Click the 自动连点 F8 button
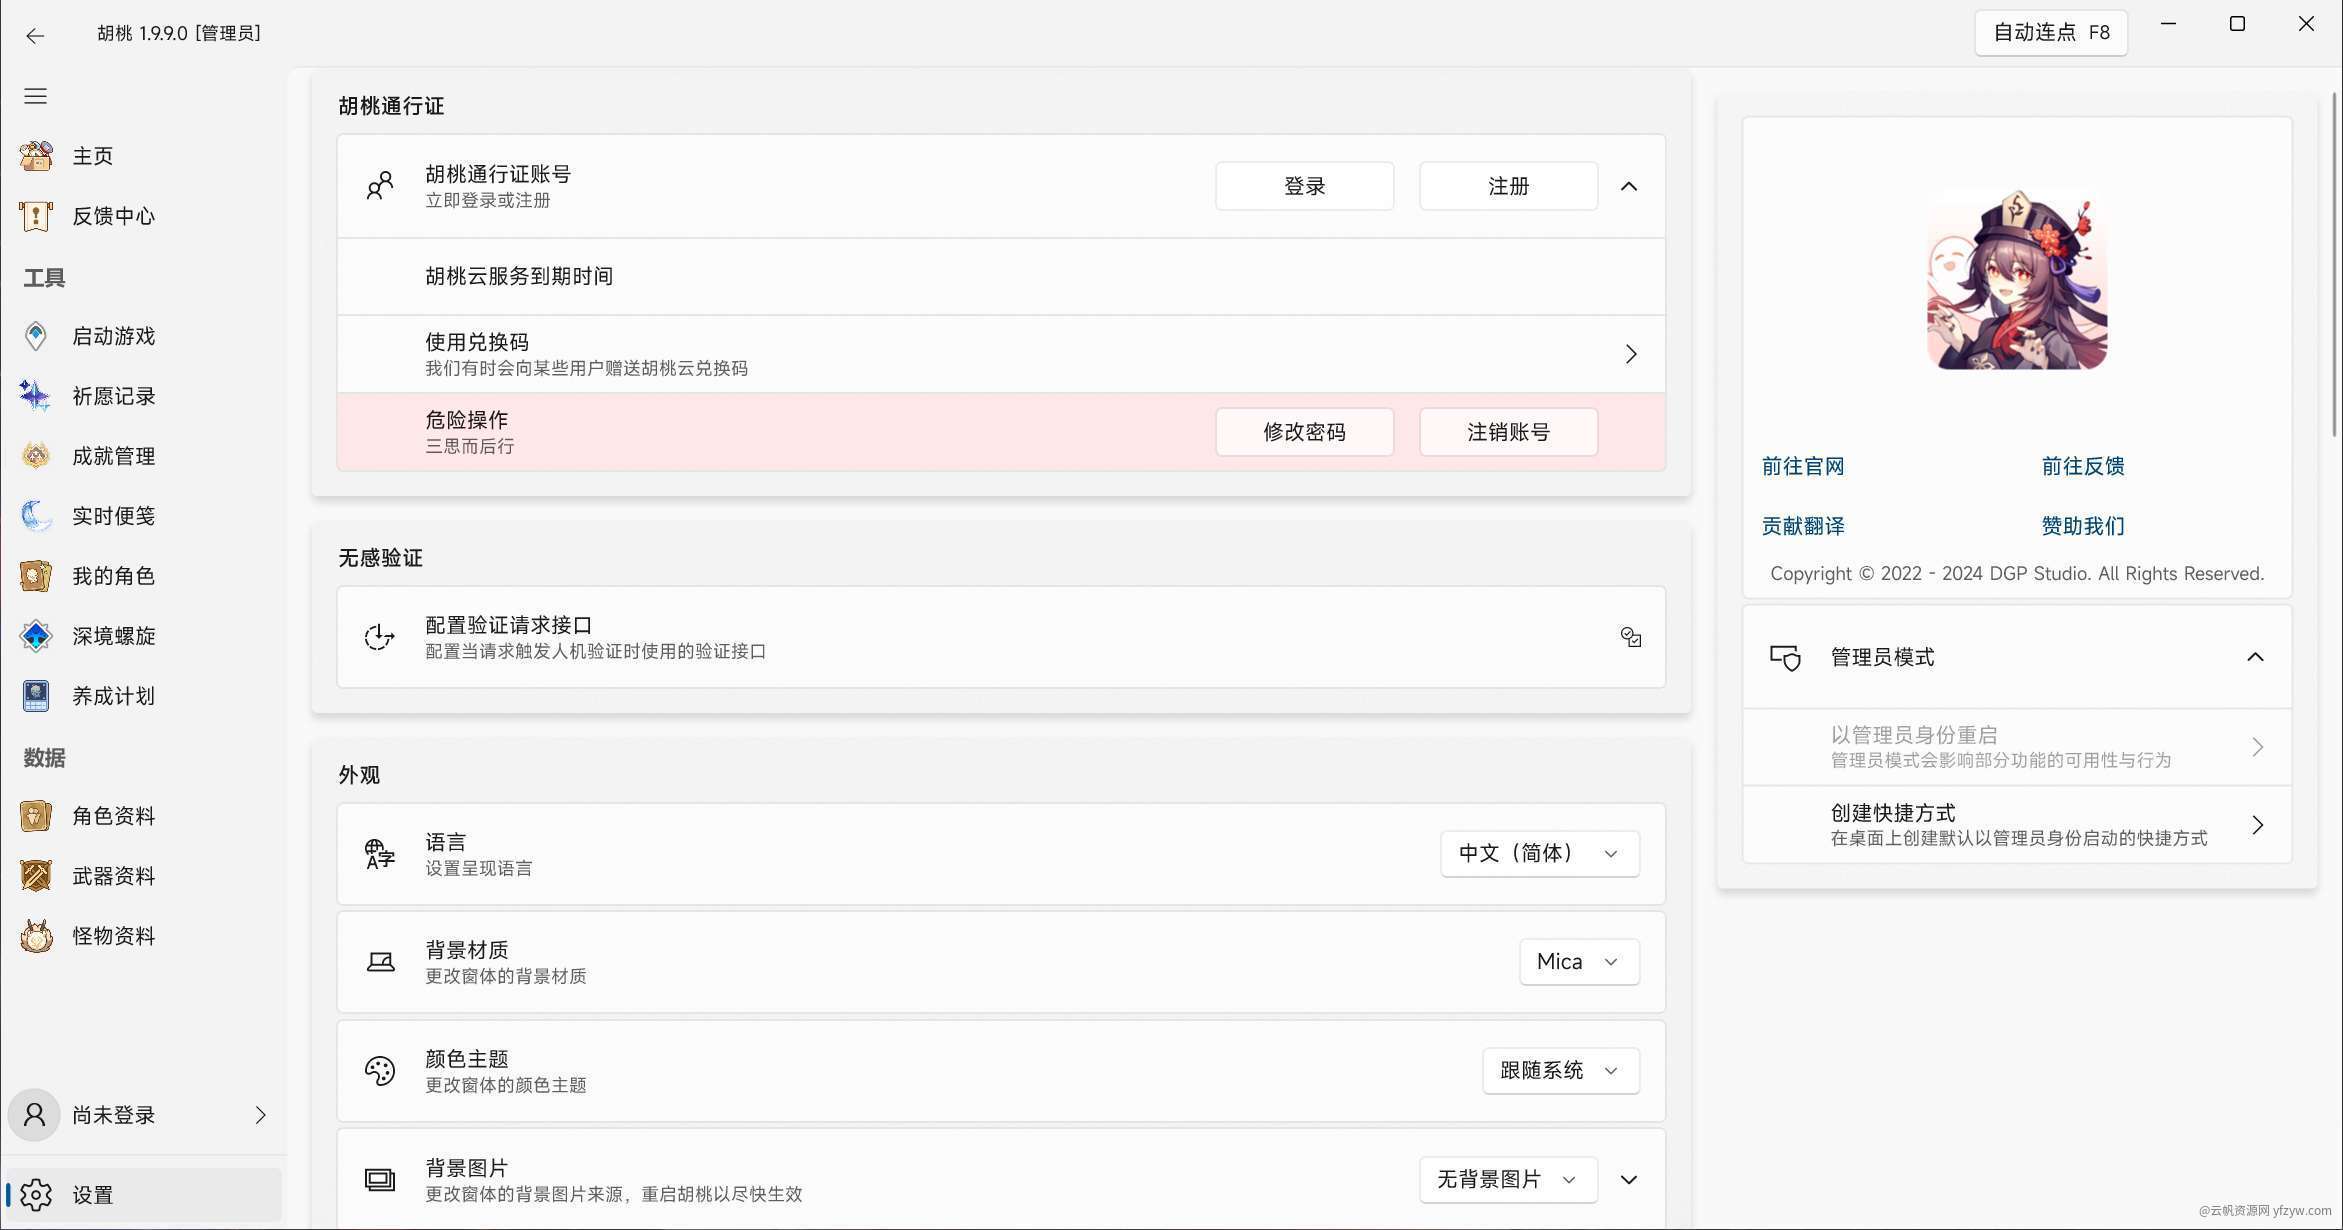Image resolution: width=2343 pixels, height=1230 pixels. pyautogui.click(x=2051, y=33)
